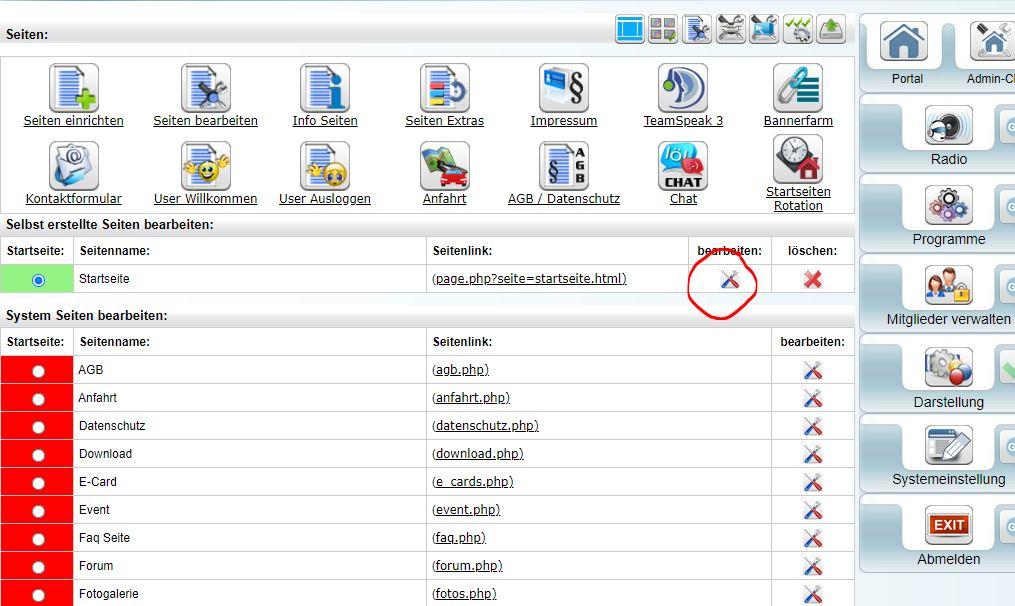Select AGB as the Startseite radio button
Image resolution: width=1015 pixels, height=606 pixels.
pyautogui.click(x=38, y=371)
